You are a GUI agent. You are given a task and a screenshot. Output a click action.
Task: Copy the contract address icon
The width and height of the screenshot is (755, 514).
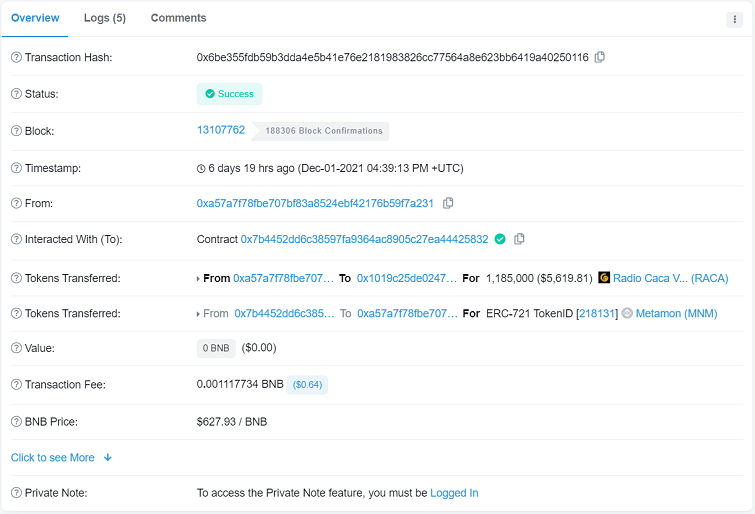(519, 239)
